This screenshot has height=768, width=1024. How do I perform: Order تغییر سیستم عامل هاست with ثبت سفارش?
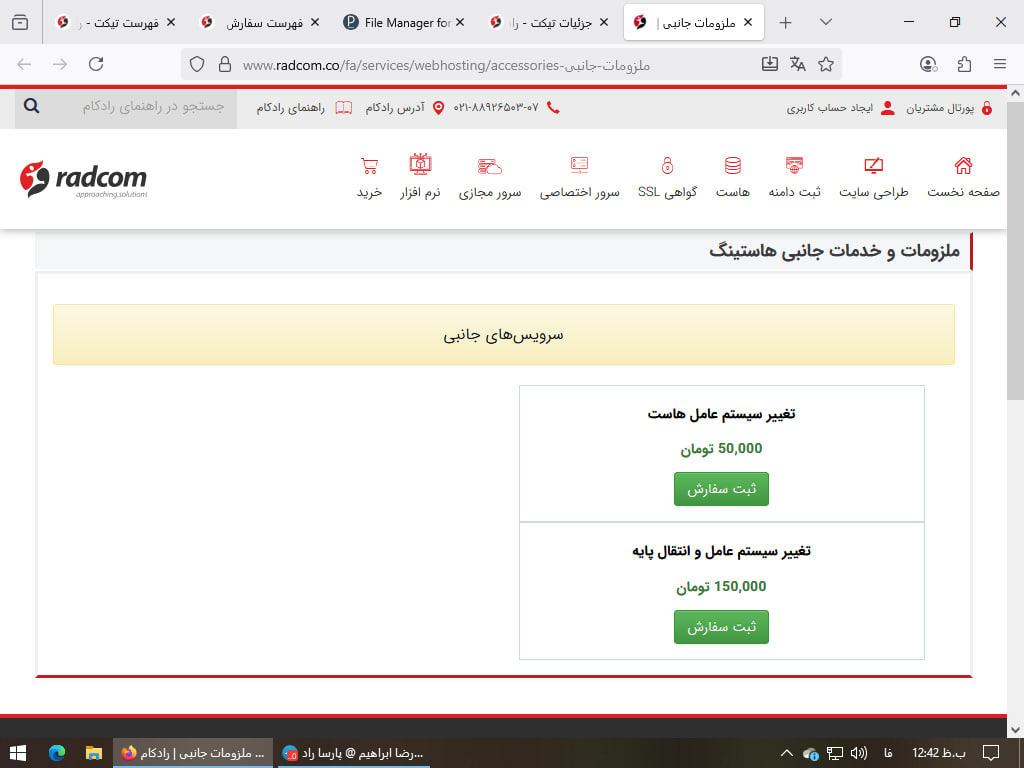[721, 489]
